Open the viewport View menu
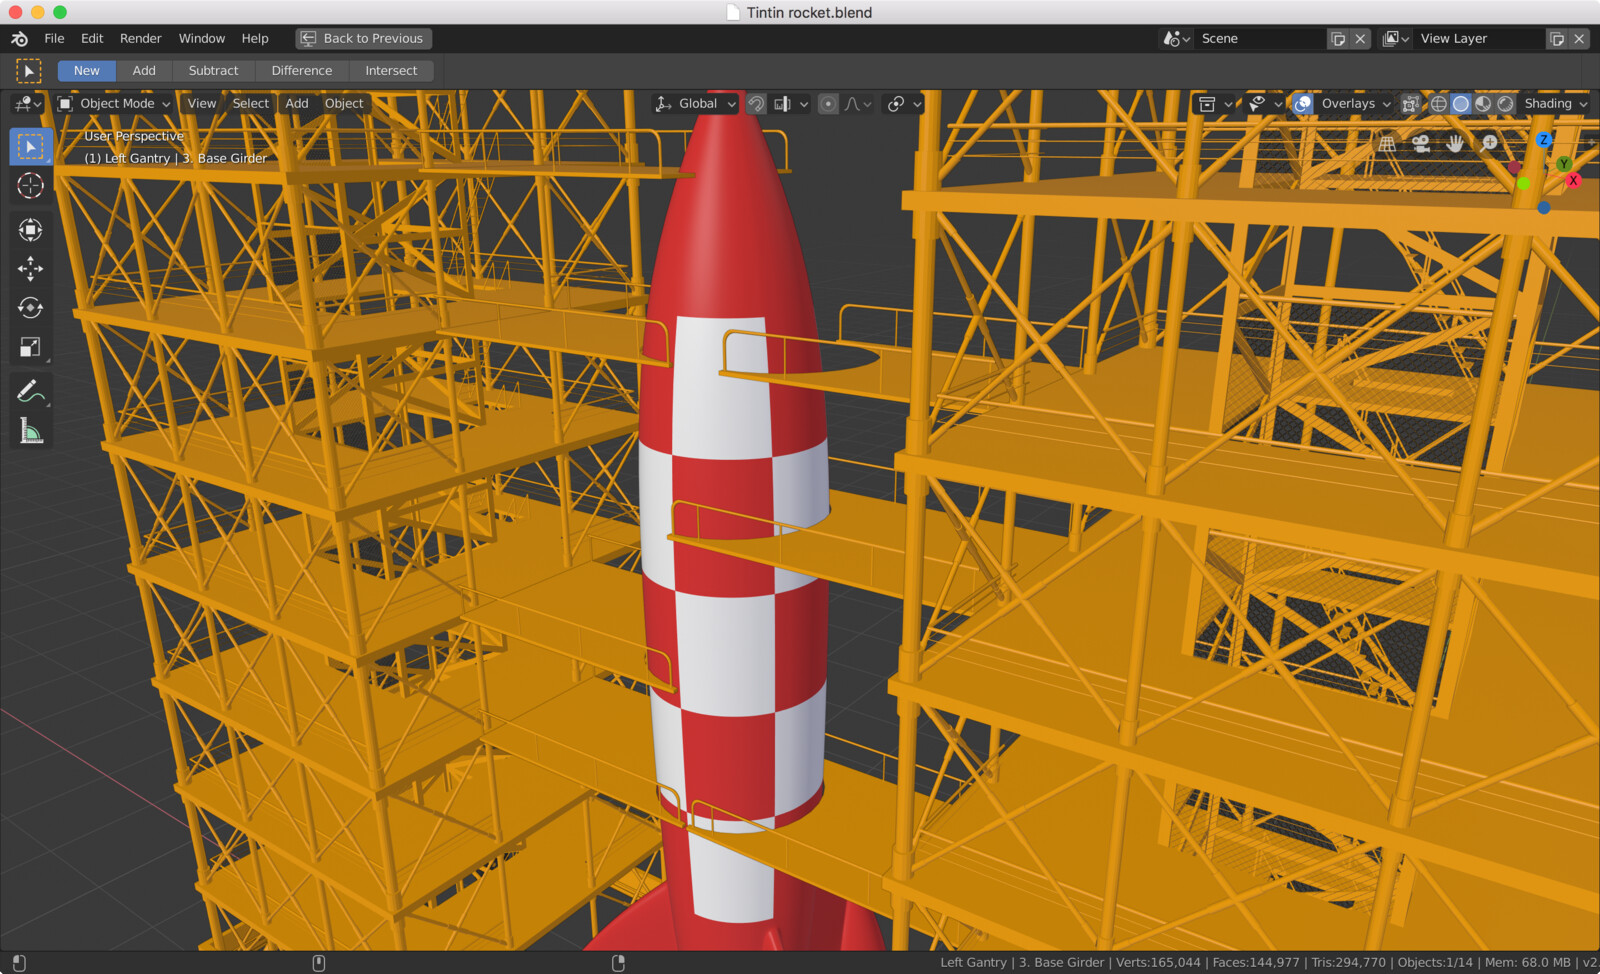 tap(202, 103)
